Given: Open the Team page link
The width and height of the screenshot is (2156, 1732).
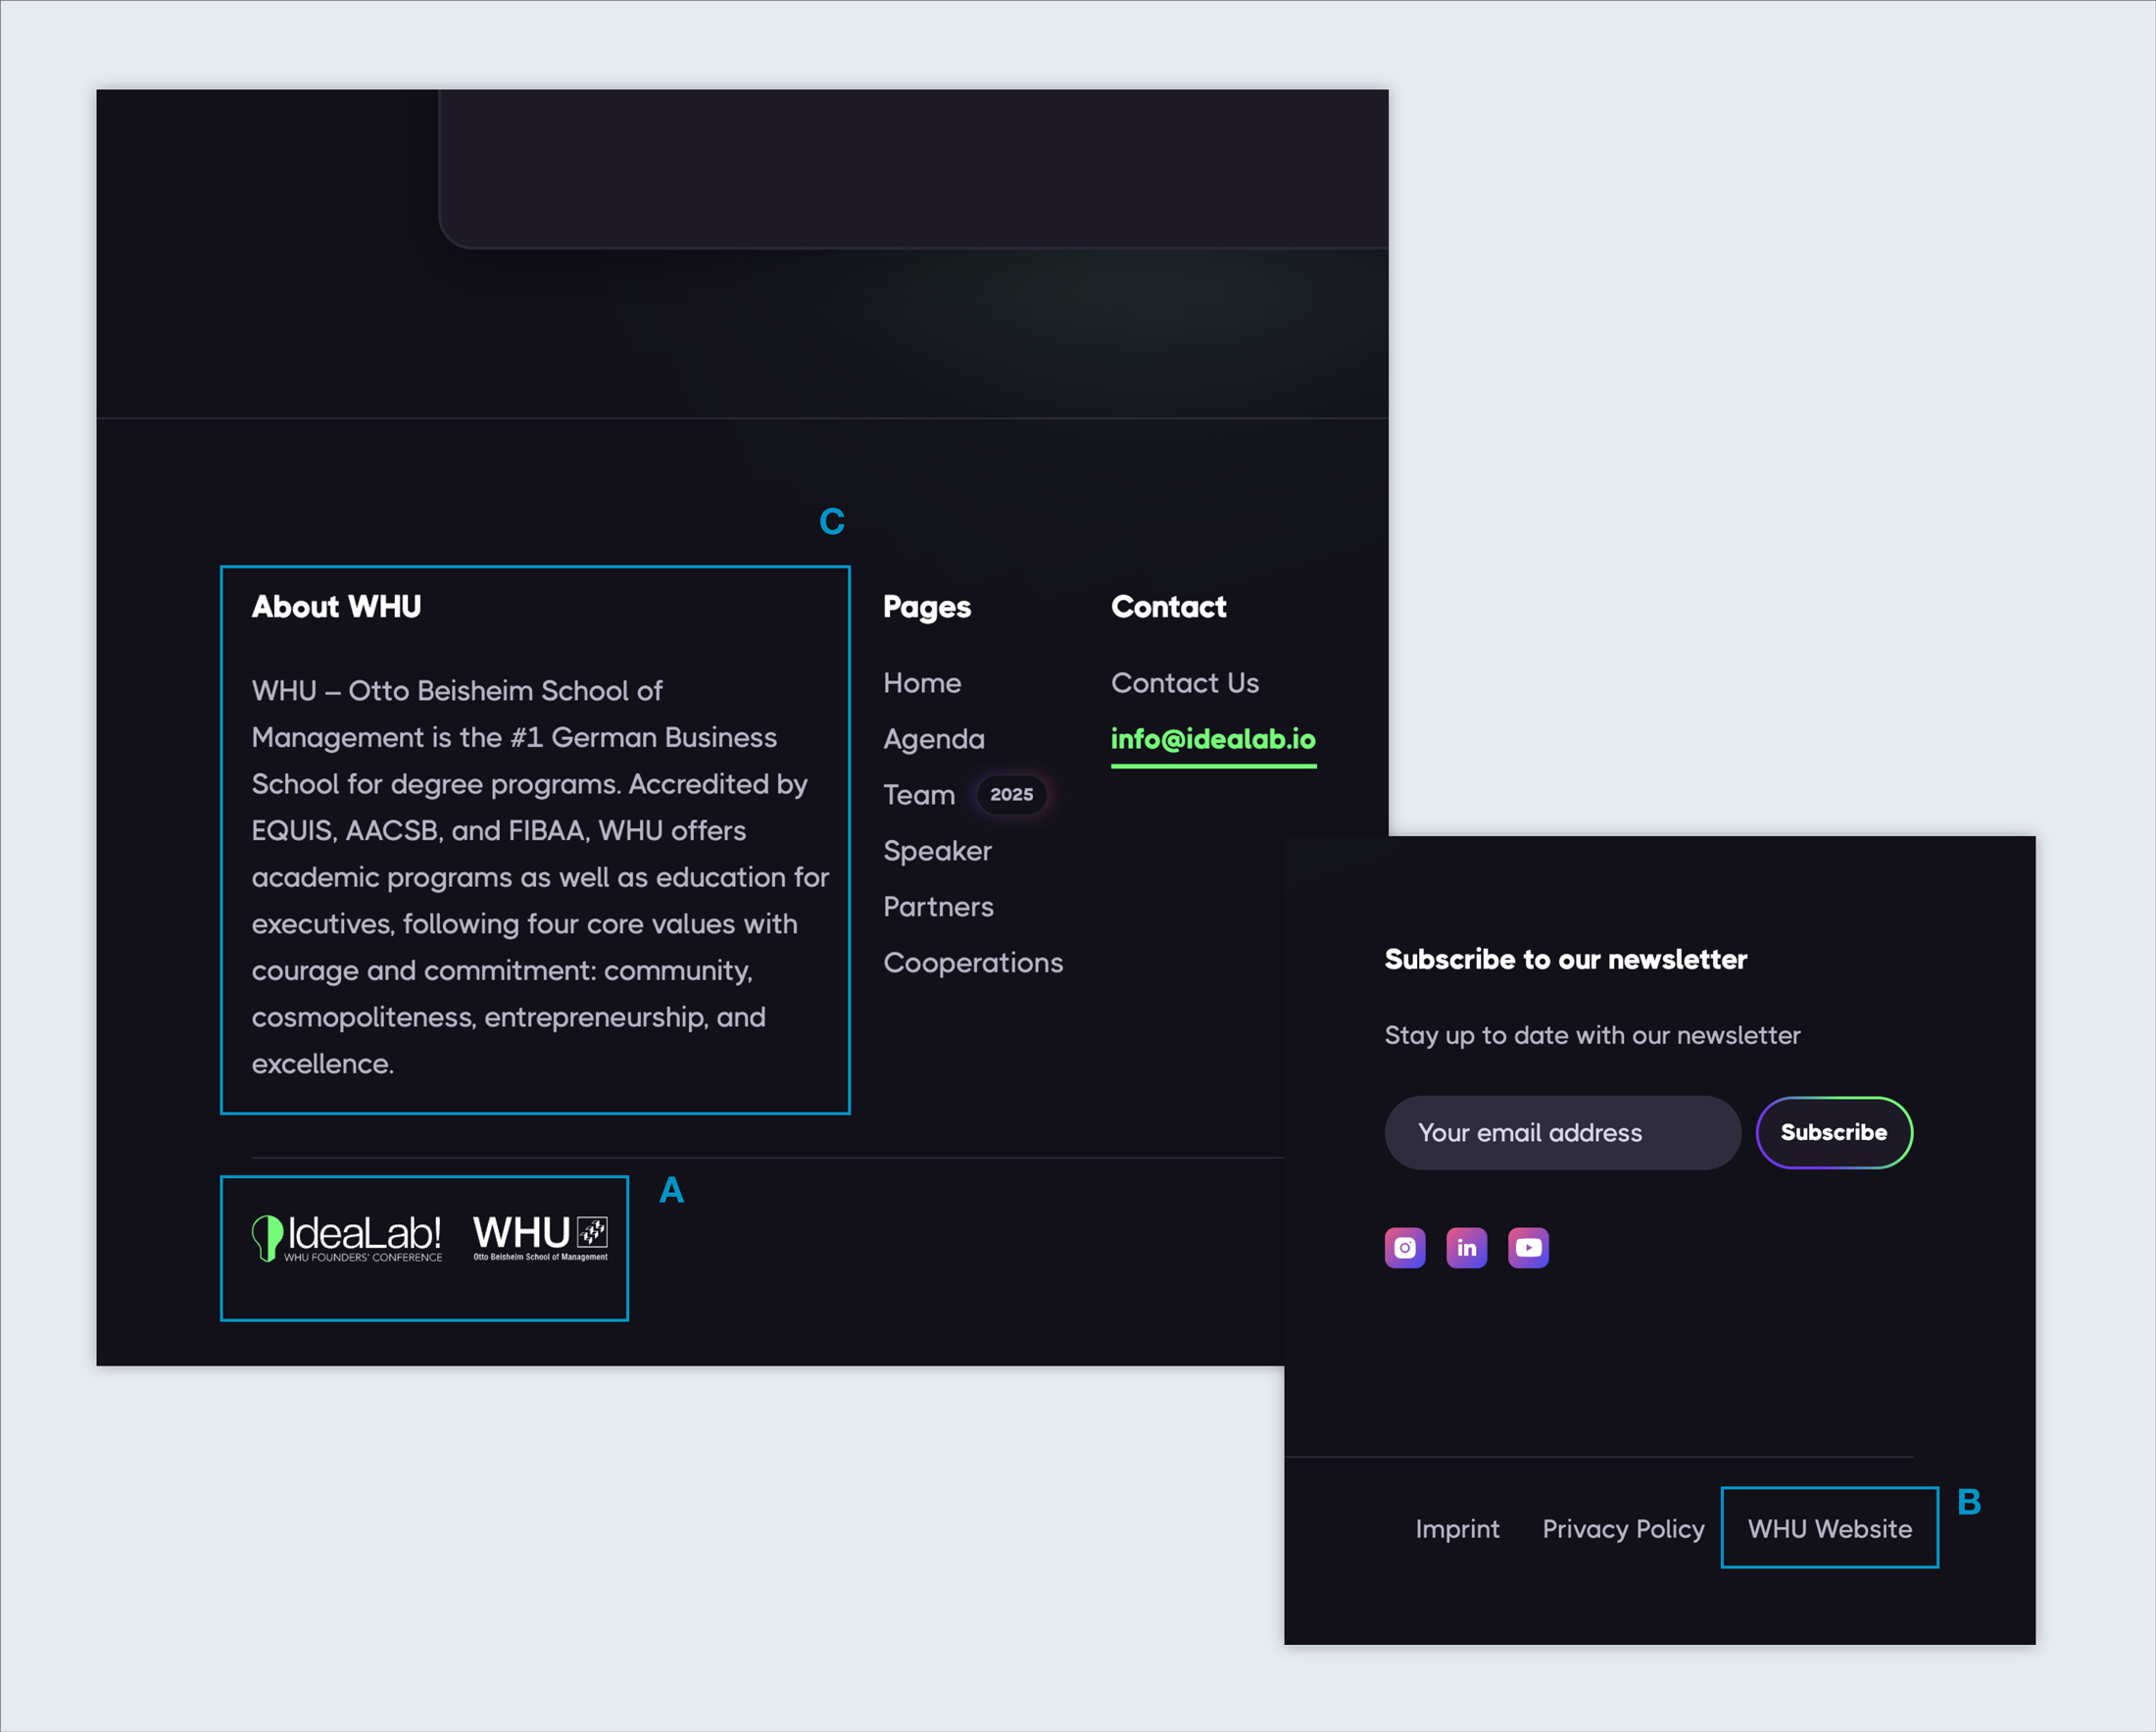Looking at the screenshot, I should tap(918, 795).
